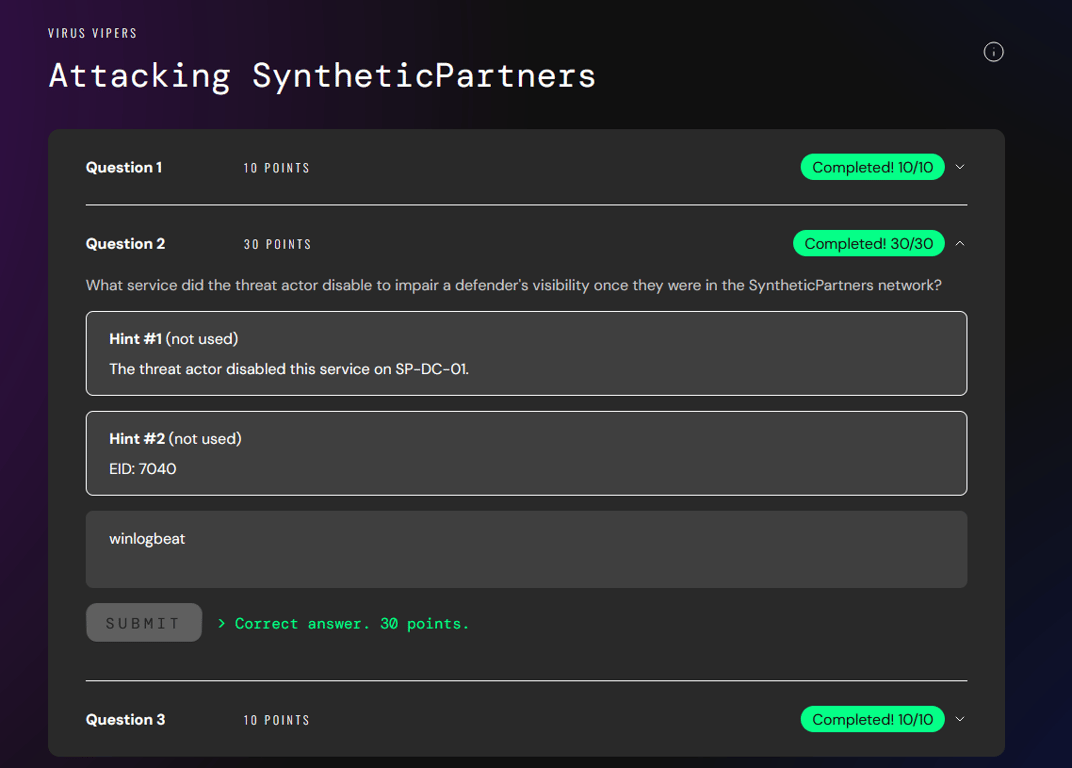The height and width of the screenshot is (768, 1072).
Task: Click the Question 3 header label
Action: point(126,720)
